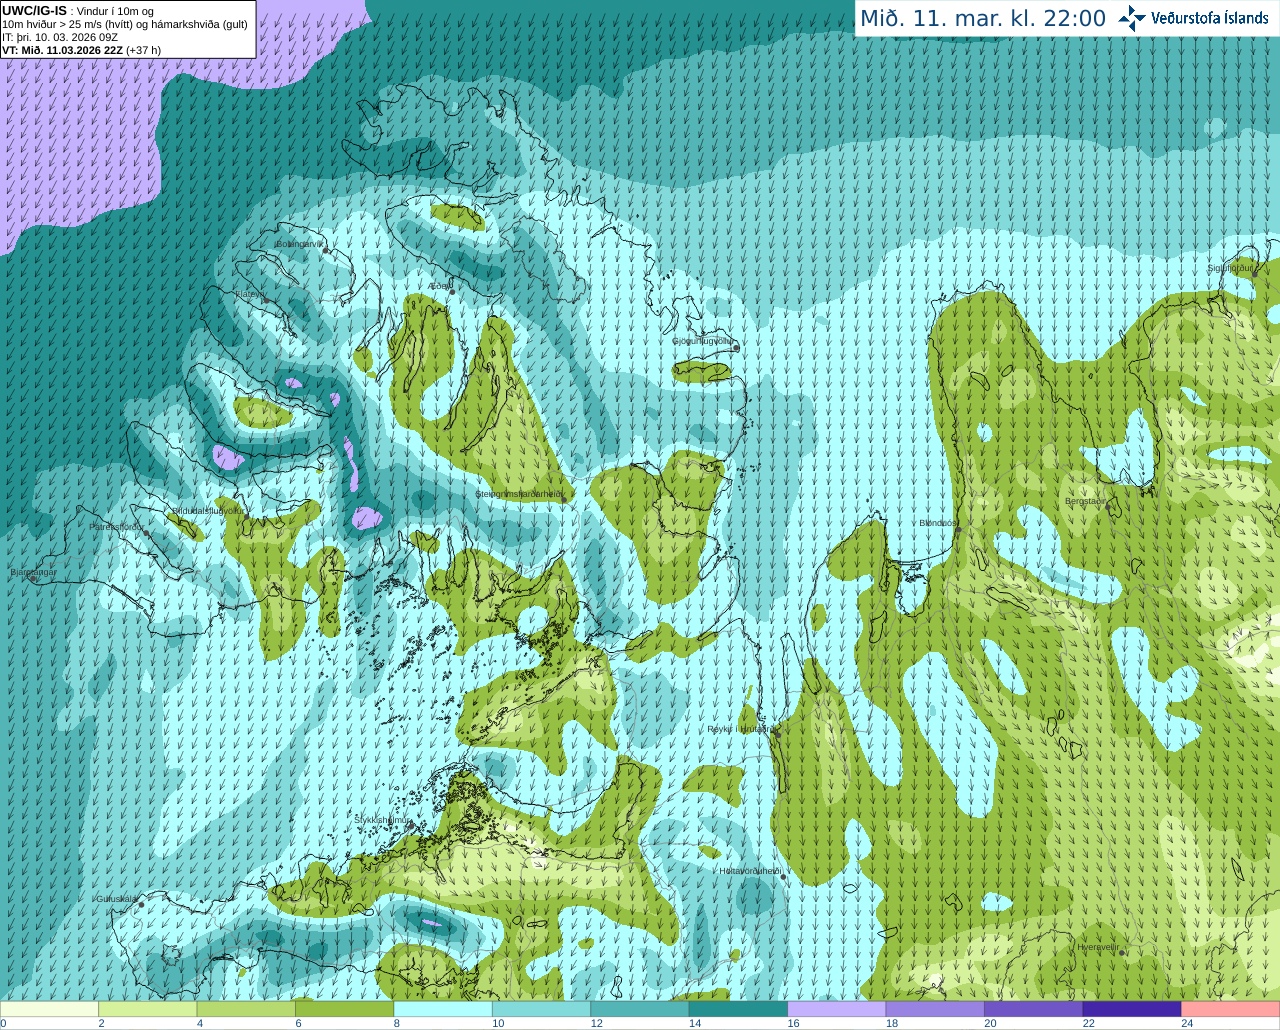The width and height of the screenshot is (1280, 1030).
Task: Click the 'VT: Mið. 11.03.2026 22Z (+37 h)' line
Action: (x=82, y=49)
